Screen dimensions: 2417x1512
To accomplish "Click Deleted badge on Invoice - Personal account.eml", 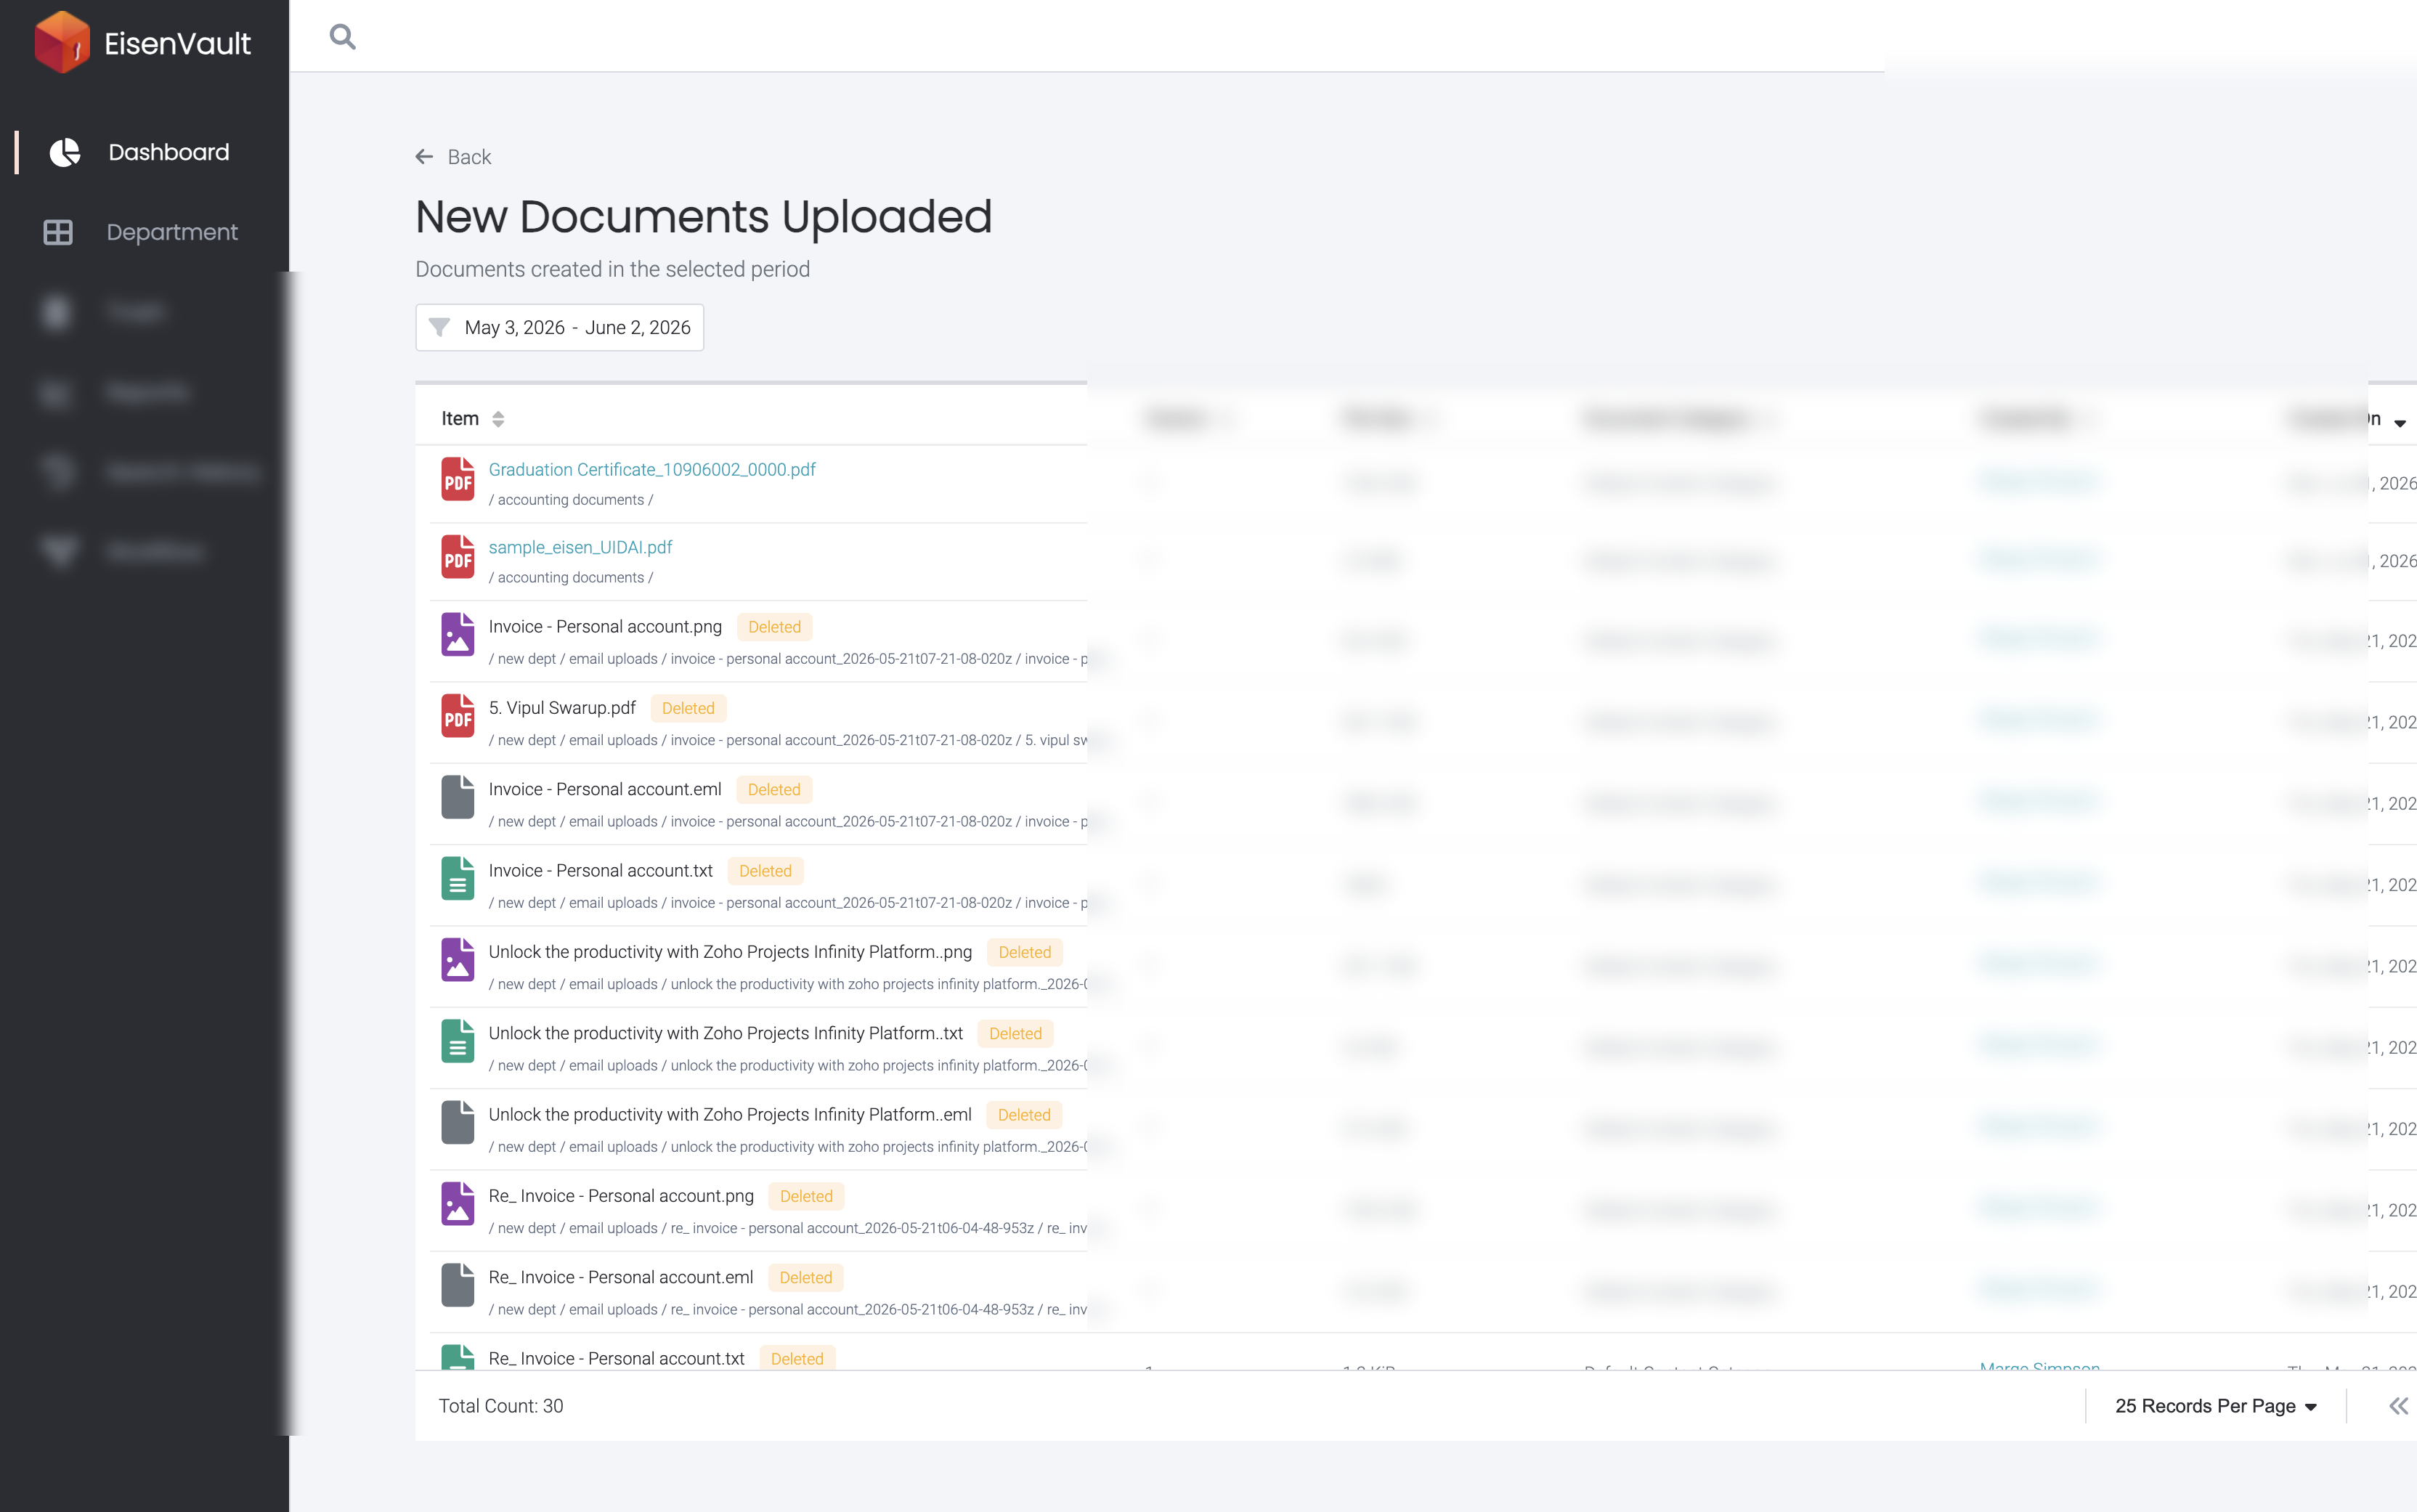I will 774,790.
